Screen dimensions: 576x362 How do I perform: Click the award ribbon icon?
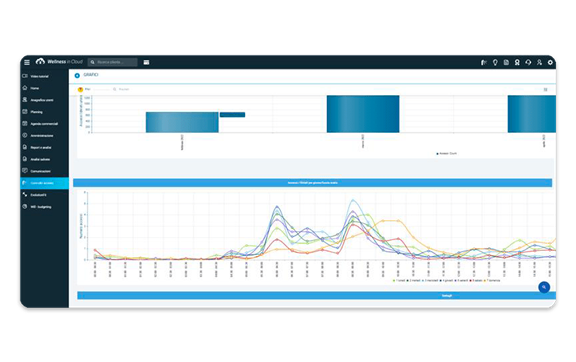pos(517,62)
